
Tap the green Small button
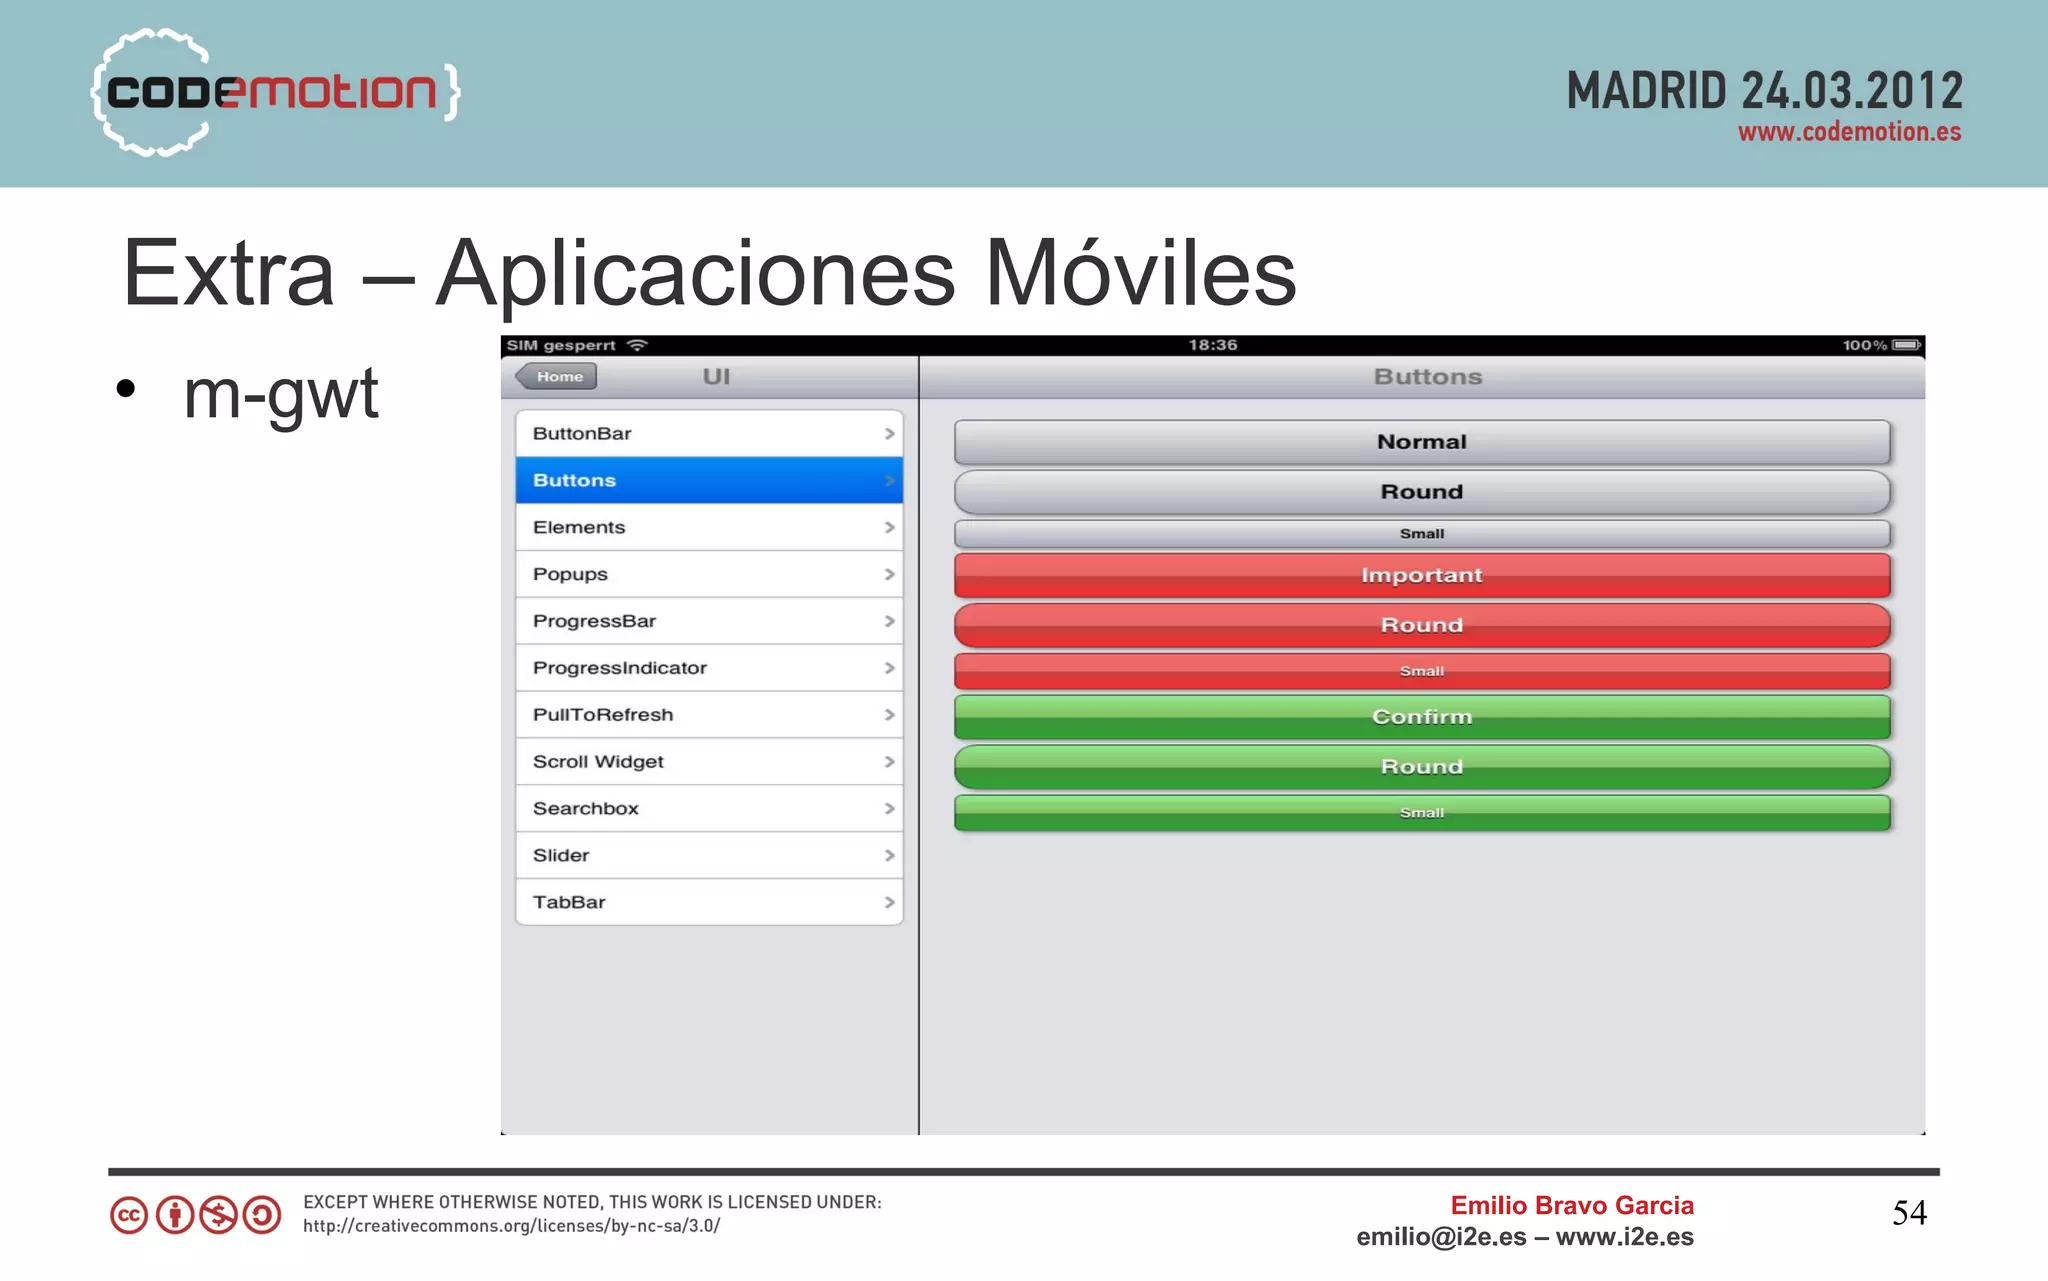click(1422, 813)
